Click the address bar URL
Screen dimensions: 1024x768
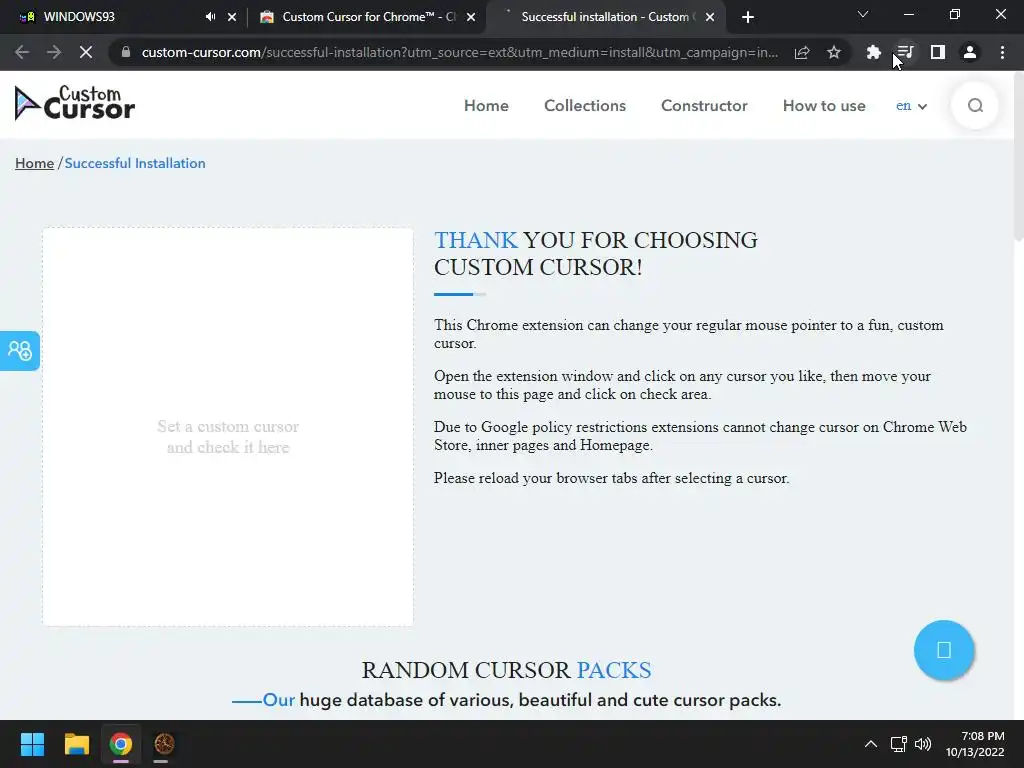[459, 52]
